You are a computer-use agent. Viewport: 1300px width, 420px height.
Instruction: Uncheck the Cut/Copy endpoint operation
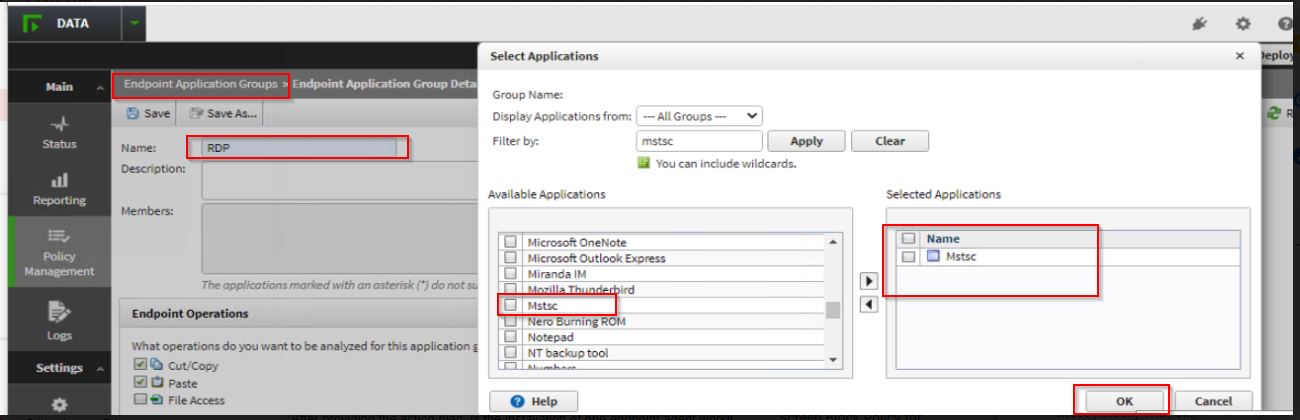click(140, 365)
